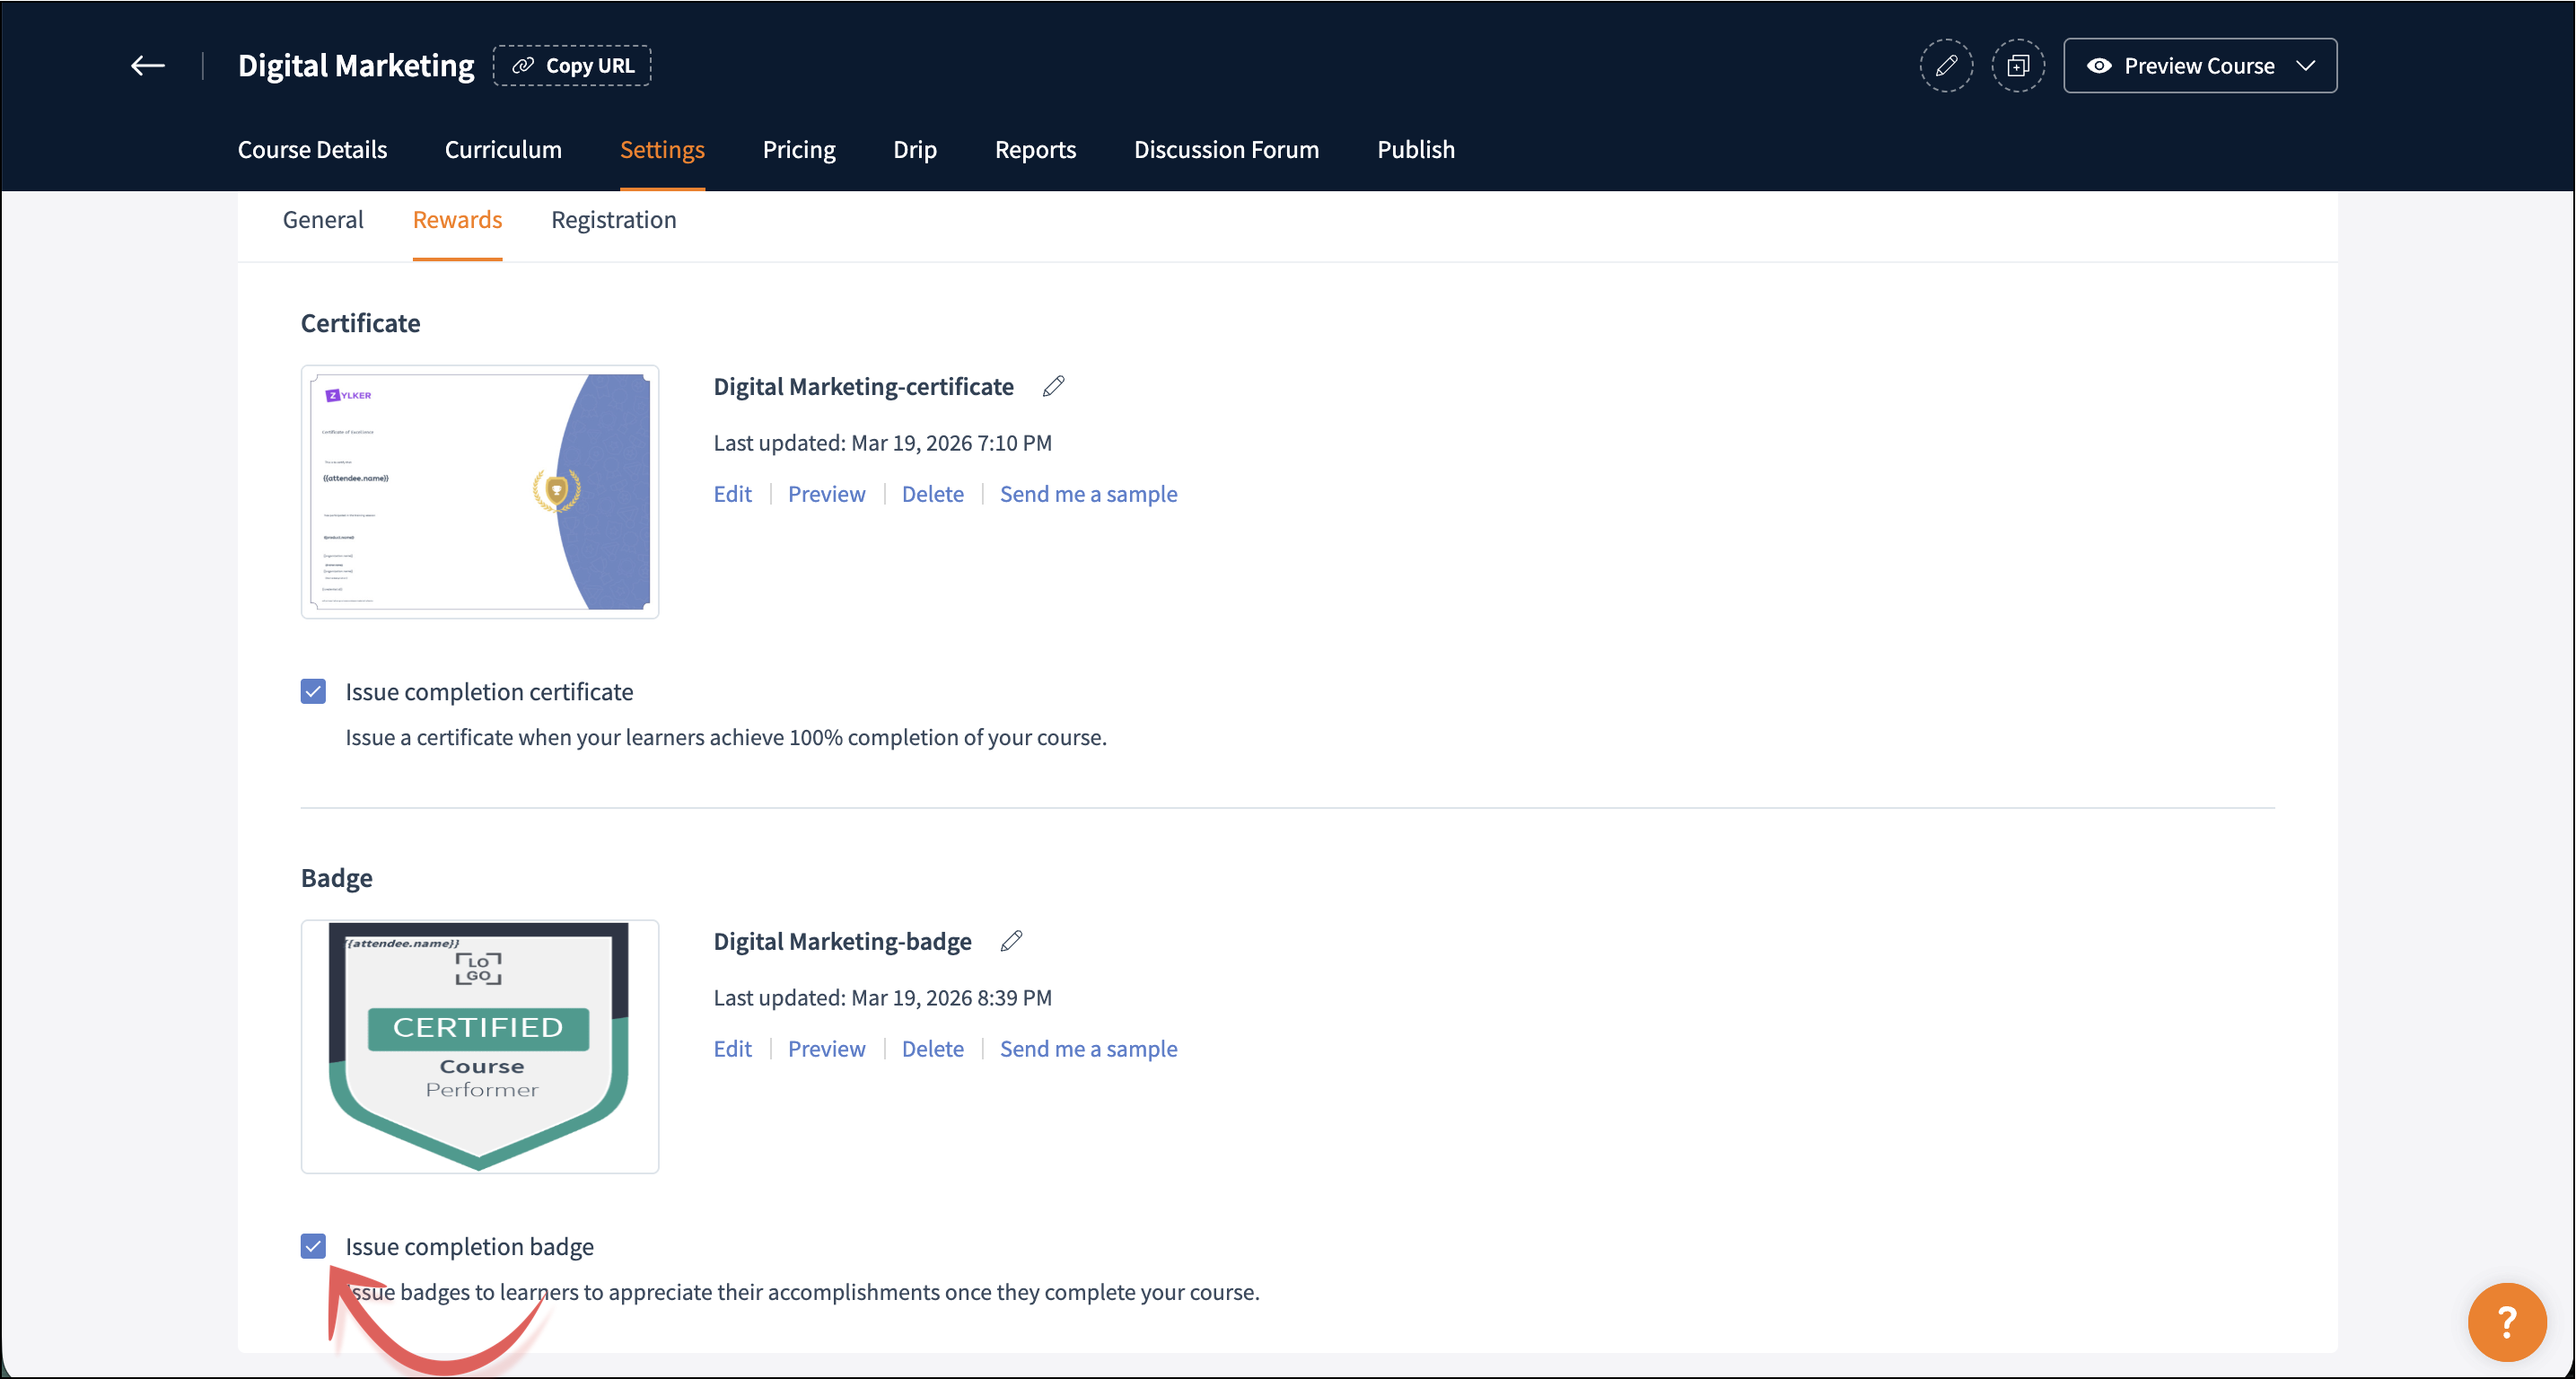Click the eye icon in Preview Course

pos(2099,66)
